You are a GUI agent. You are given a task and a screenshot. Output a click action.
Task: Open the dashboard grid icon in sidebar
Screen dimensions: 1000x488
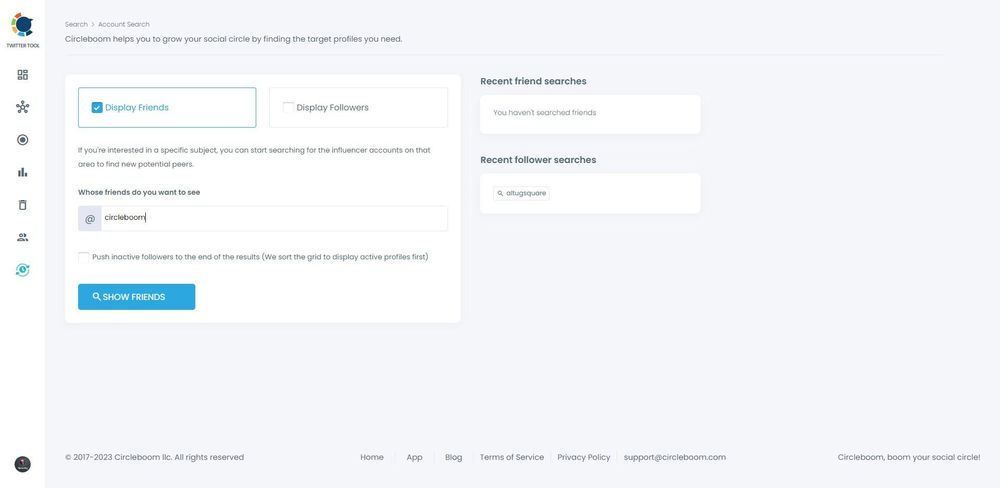coord(23,75)
